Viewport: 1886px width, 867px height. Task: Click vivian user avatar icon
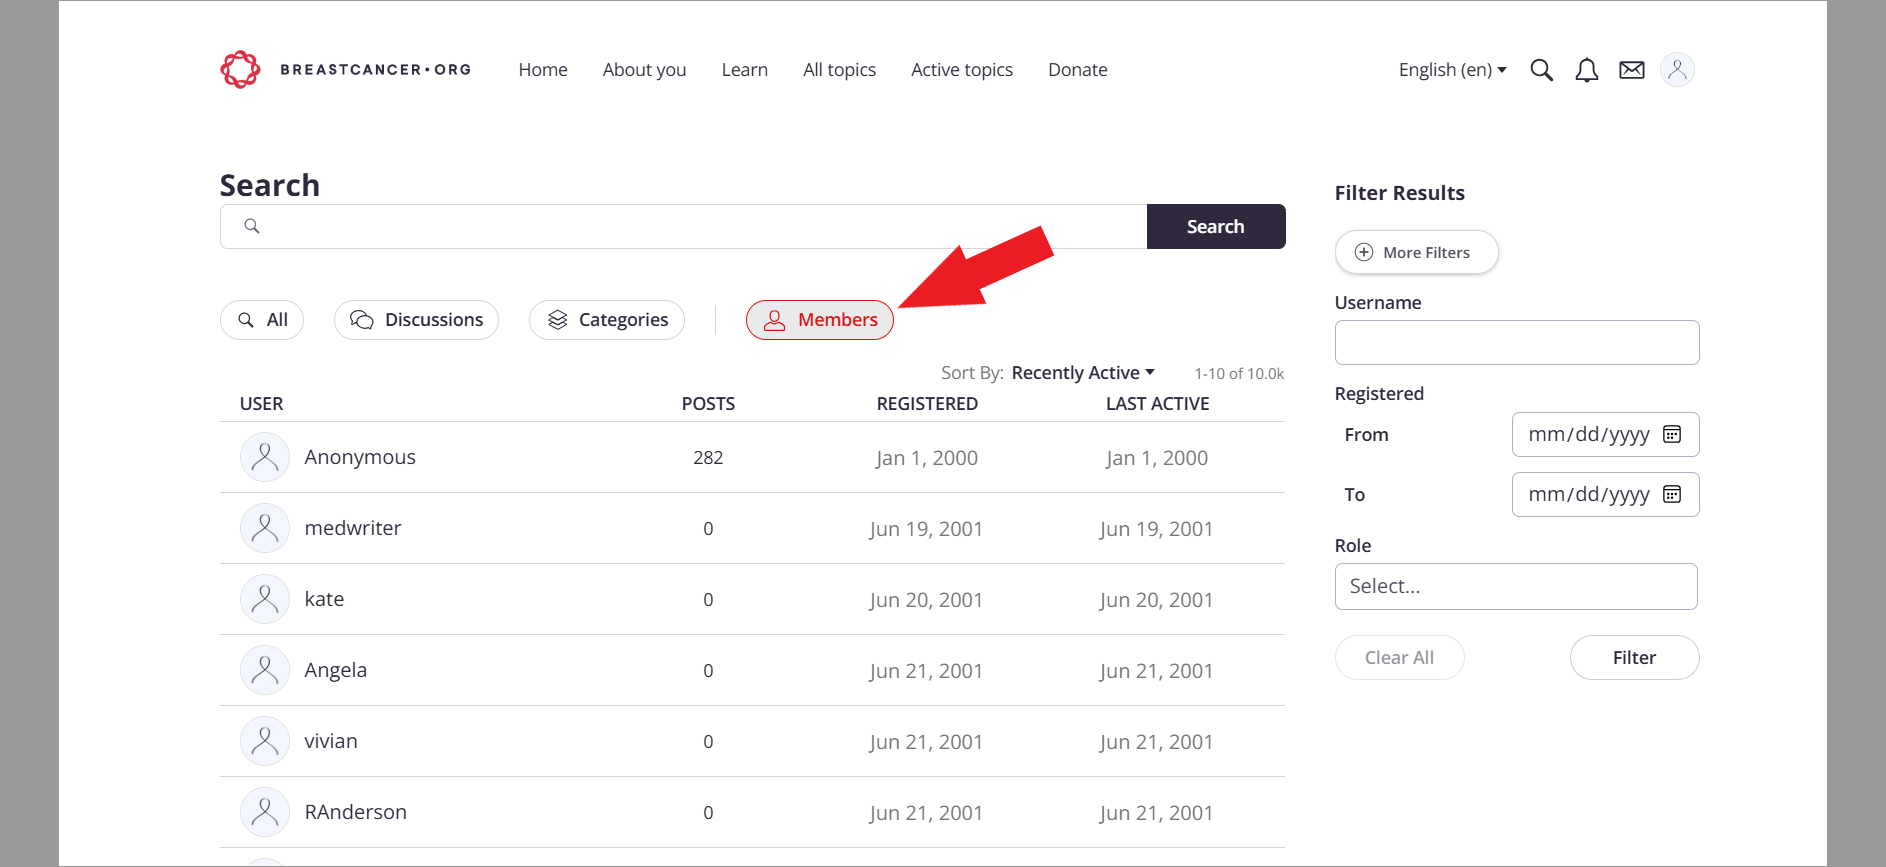click(265, 741)
